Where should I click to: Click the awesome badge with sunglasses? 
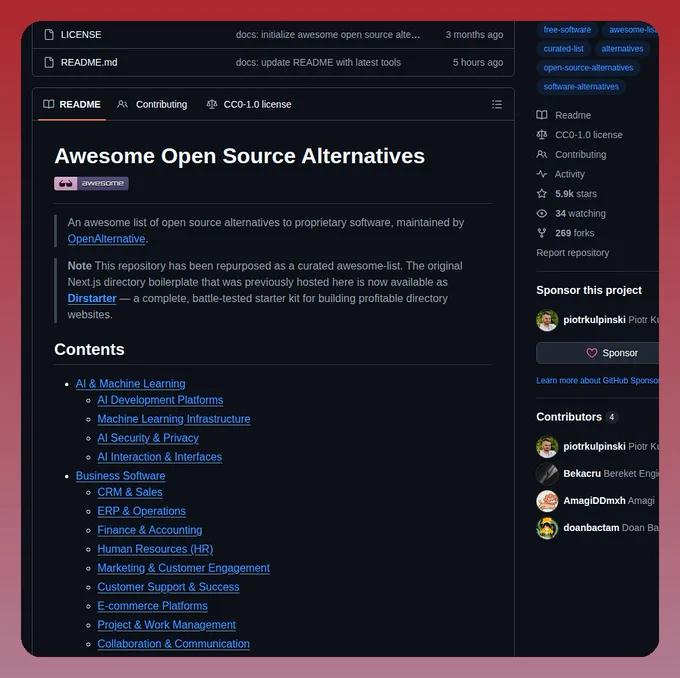(x=91, y=183)
